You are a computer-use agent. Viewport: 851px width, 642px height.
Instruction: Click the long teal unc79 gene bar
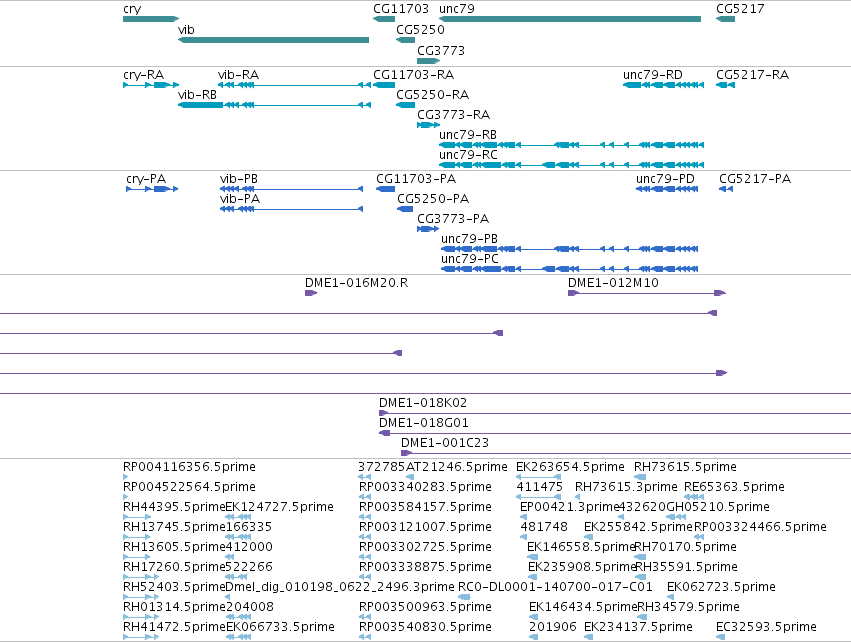point(570,19)
